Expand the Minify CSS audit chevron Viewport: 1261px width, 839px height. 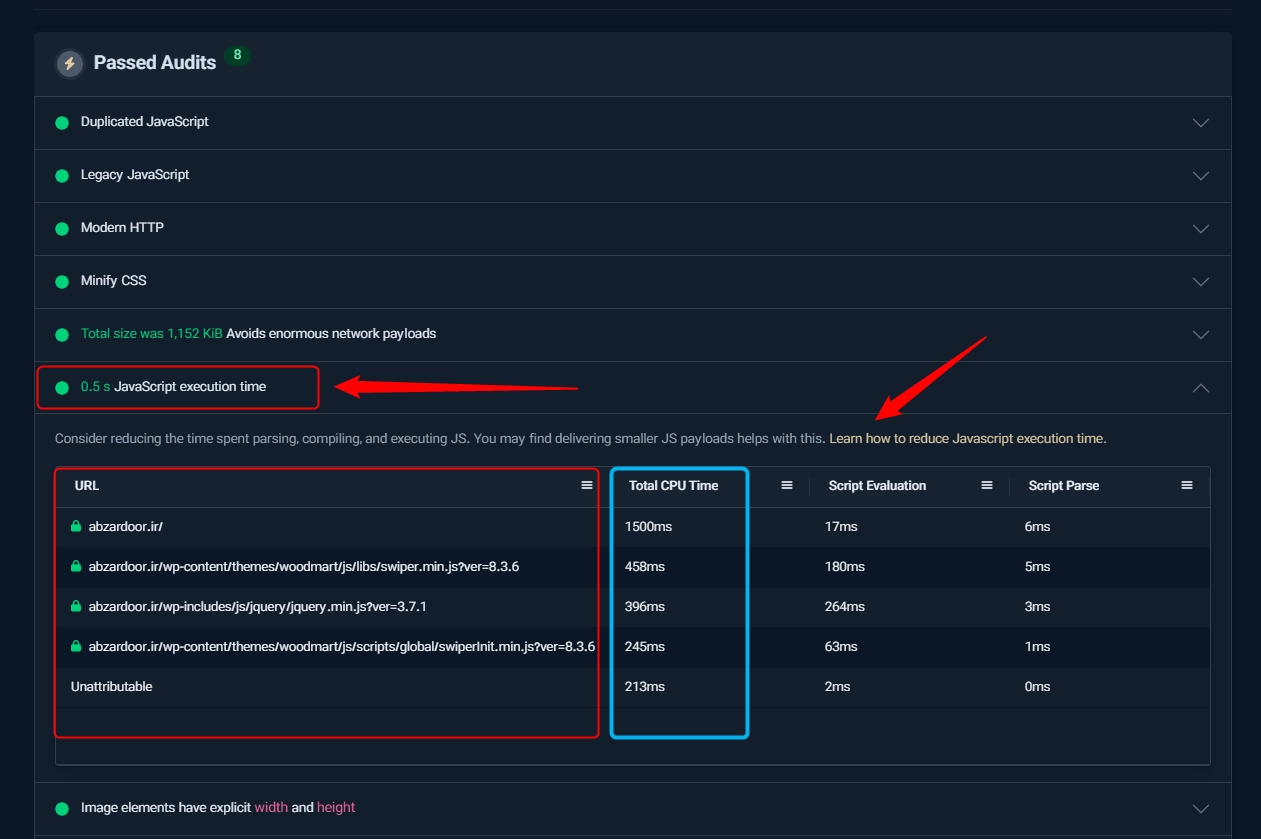click(x=1201, y=281)
